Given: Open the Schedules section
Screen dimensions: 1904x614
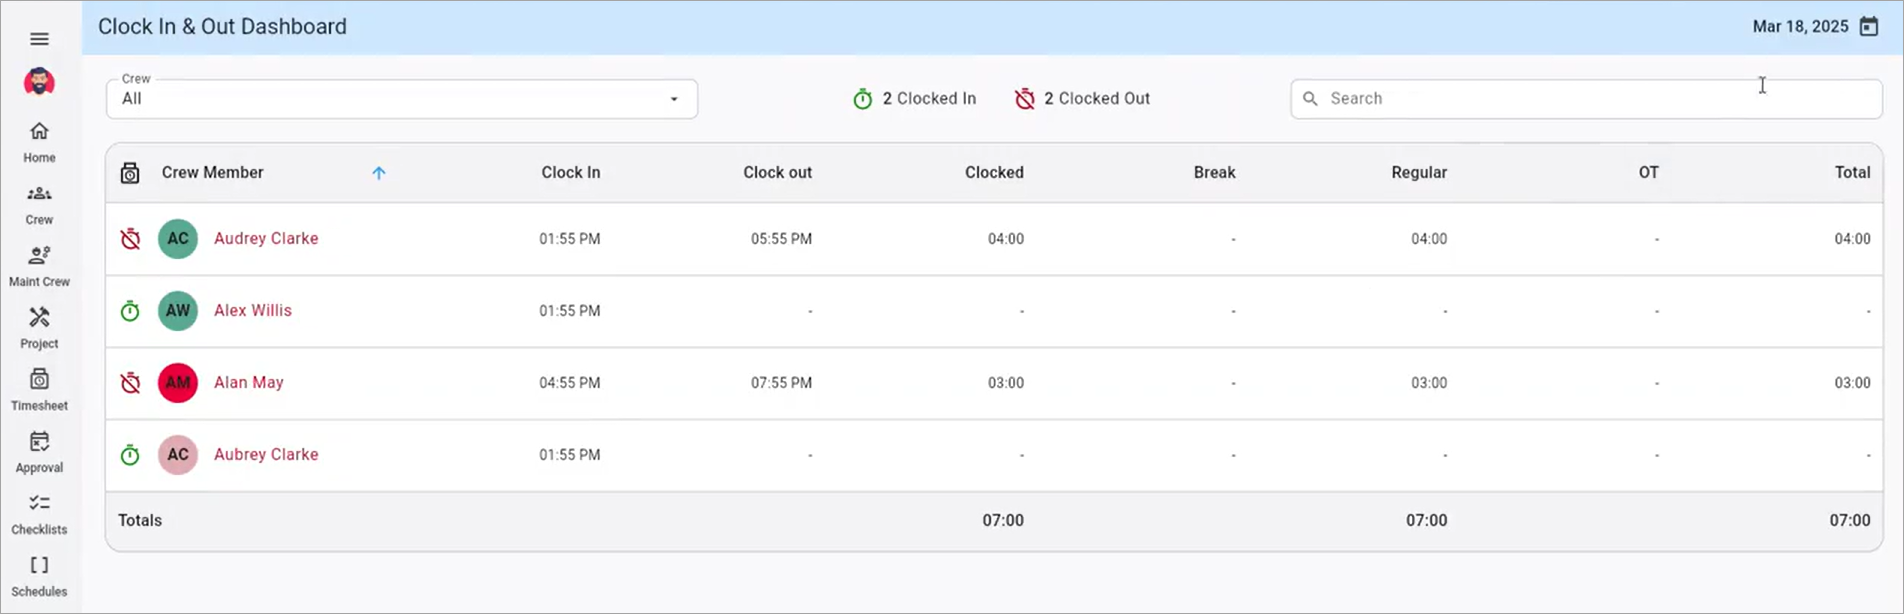Looking at the screenshot, I should tap(39, 576).
